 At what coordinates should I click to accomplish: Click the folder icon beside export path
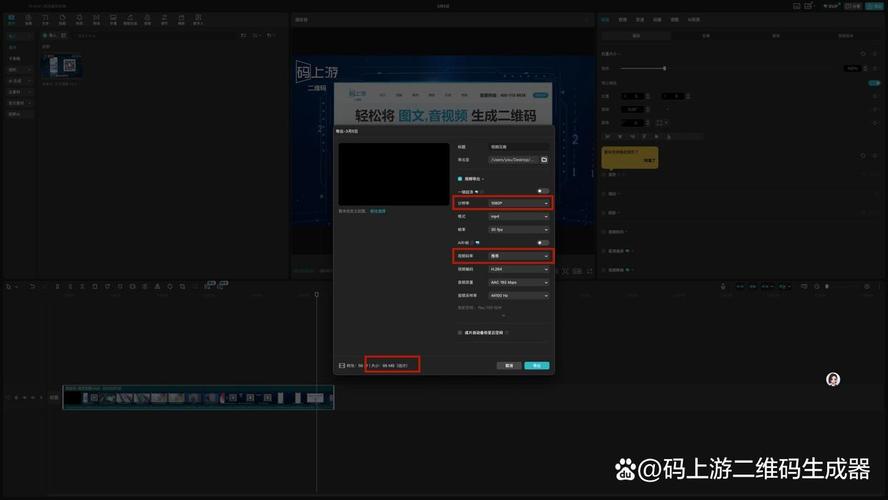point(544,160)
